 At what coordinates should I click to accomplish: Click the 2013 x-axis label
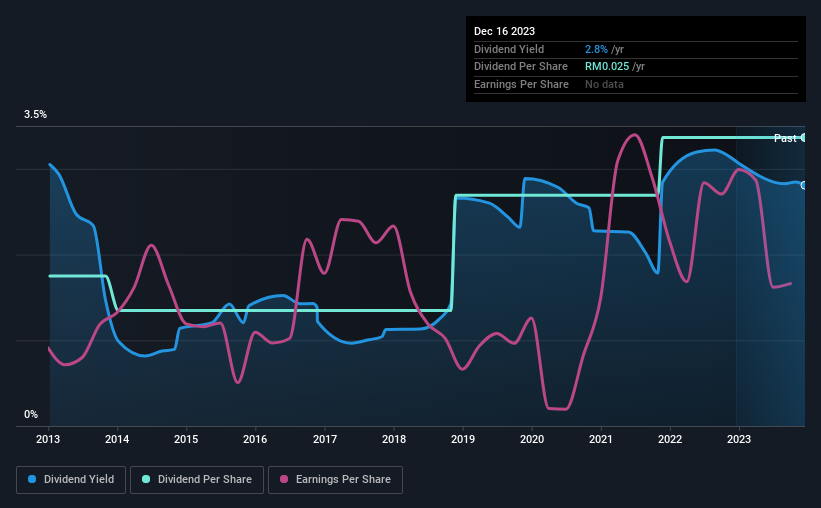(48, 439)
